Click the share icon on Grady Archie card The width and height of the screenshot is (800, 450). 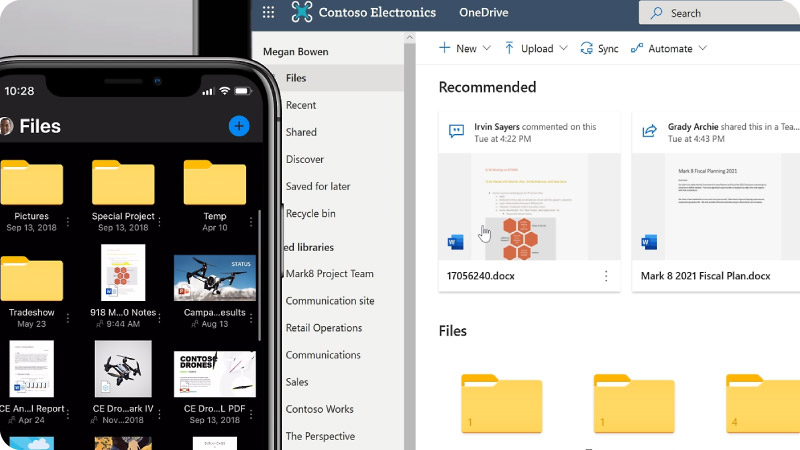click(x=649, y=131)
